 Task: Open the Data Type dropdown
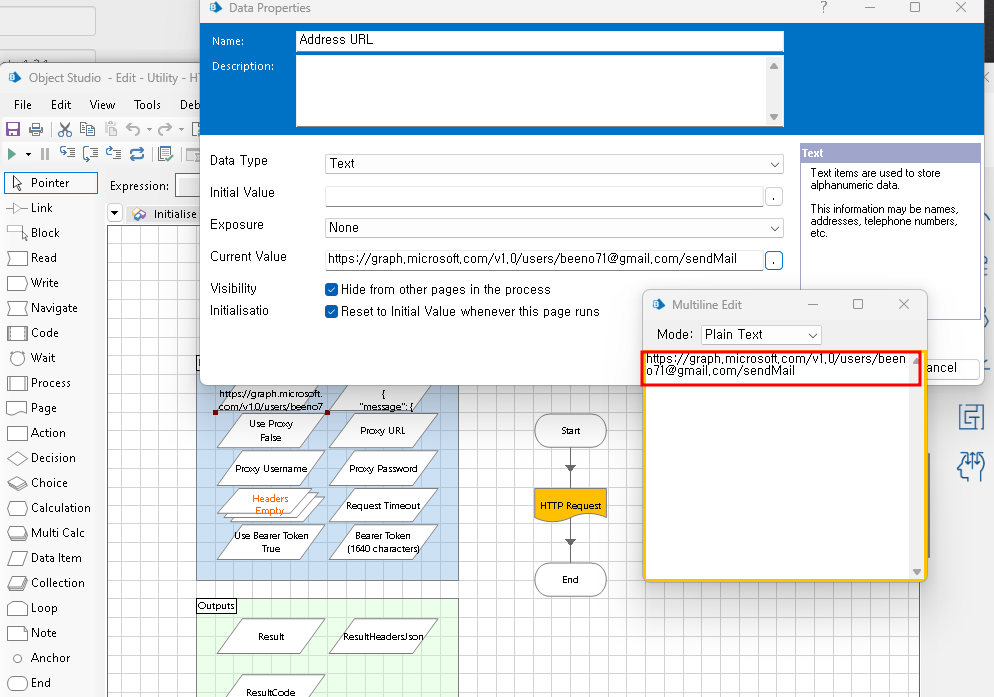point(554,164)
